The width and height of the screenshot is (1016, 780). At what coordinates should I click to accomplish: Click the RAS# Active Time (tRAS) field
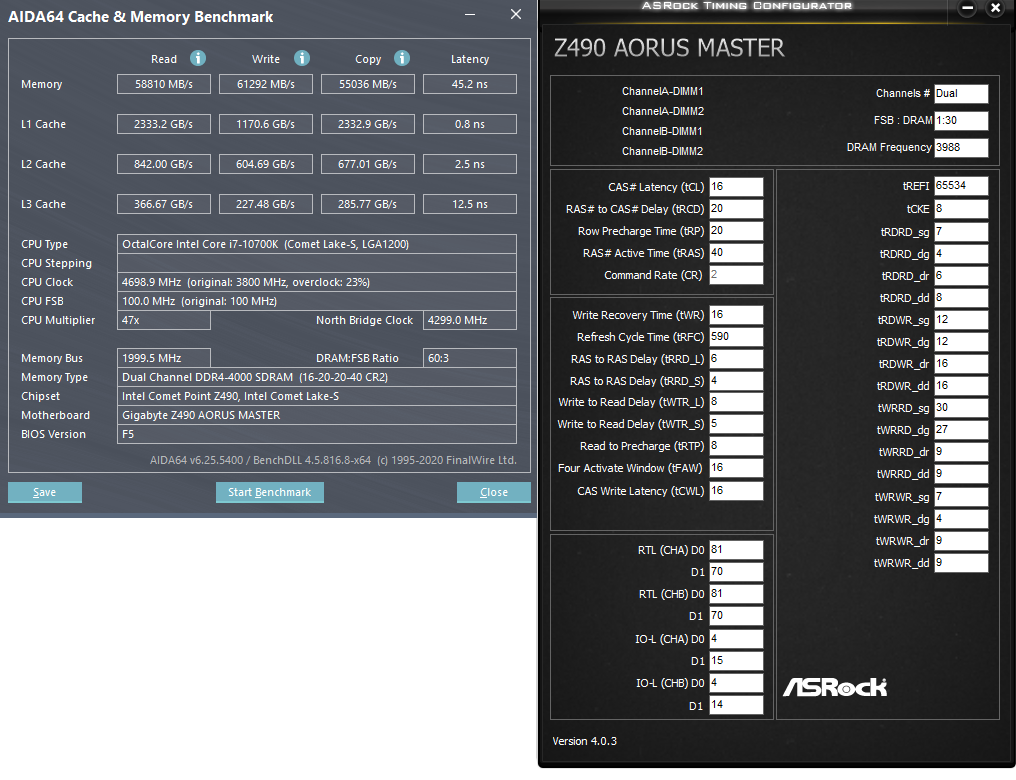pos(736,253)
